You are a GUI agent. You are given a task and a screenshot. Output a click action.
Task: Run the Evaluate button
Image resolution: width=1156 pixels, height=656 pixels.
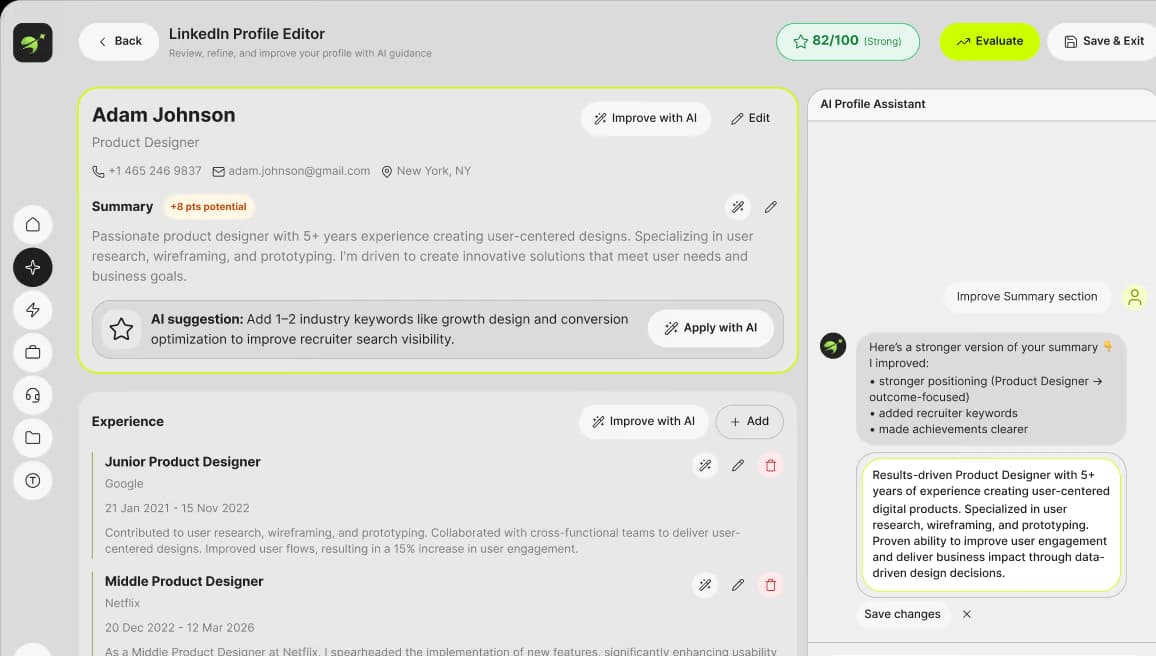click(x=989, y=41)
